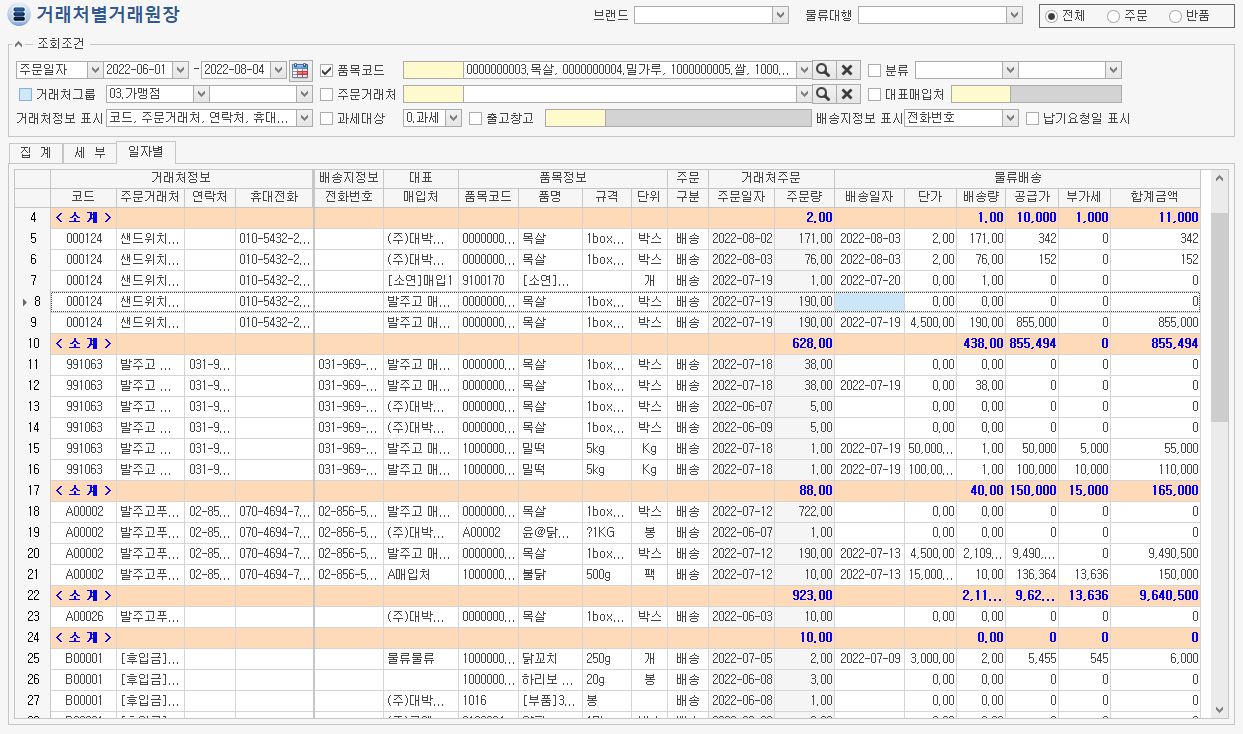Screen dimensions: 1243x734
Task: Click the 물류물류 cell in row 25
Action: point(420,658)
